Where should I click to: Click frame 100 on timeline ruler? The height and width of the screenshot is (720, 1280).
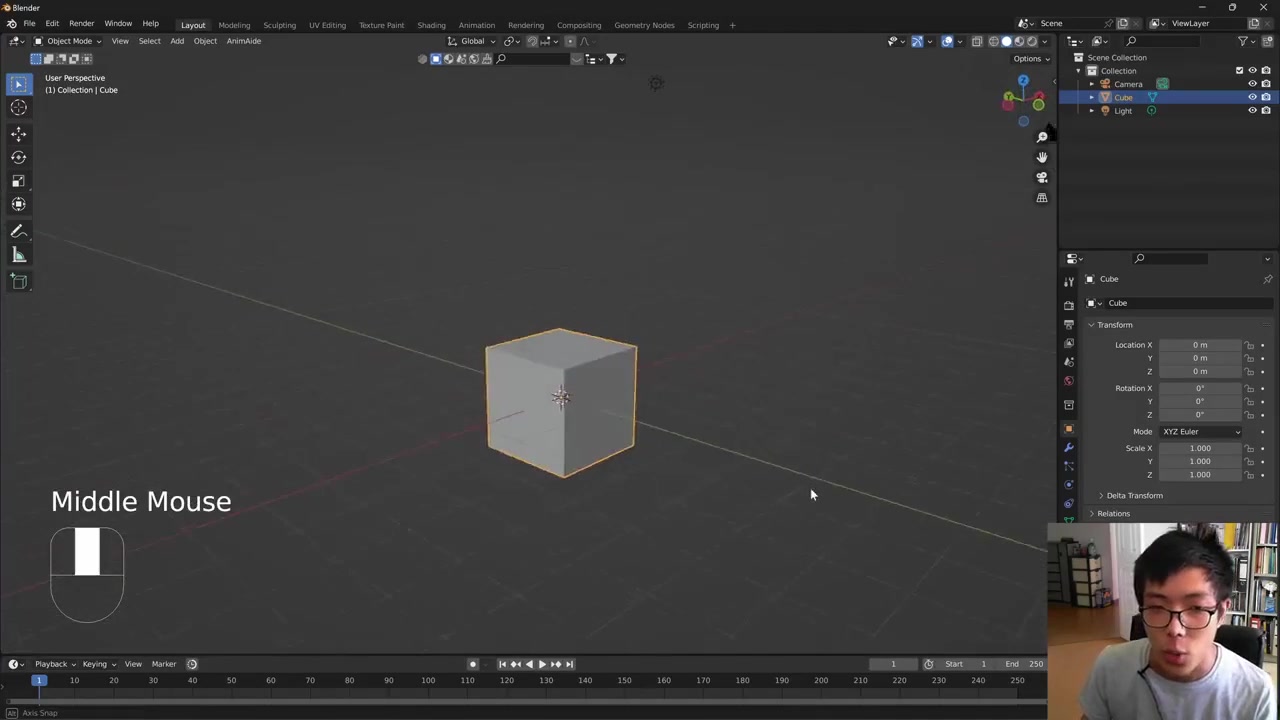pos(428,681)
